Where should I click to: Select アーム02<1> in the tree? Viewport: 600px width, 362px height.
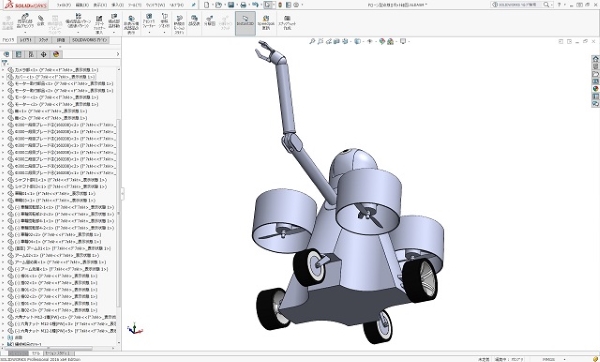click(x=54, y=255)
